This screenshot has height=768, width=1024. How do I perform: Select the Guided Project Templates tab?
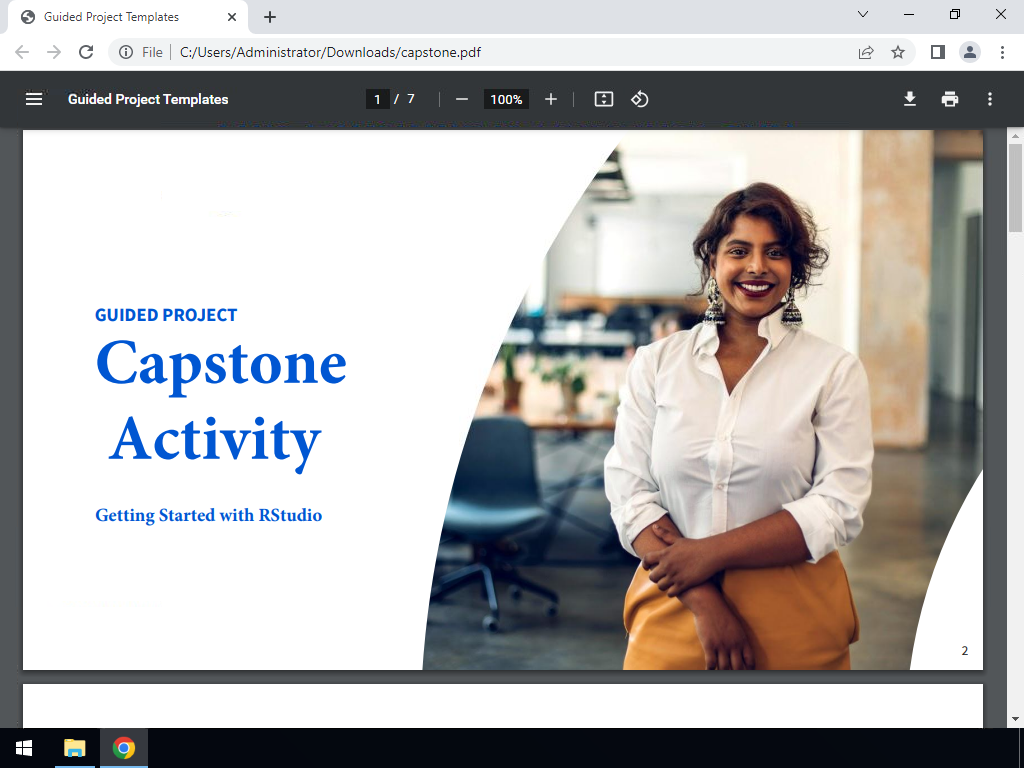pyautogui.click(x=127, y=17)
